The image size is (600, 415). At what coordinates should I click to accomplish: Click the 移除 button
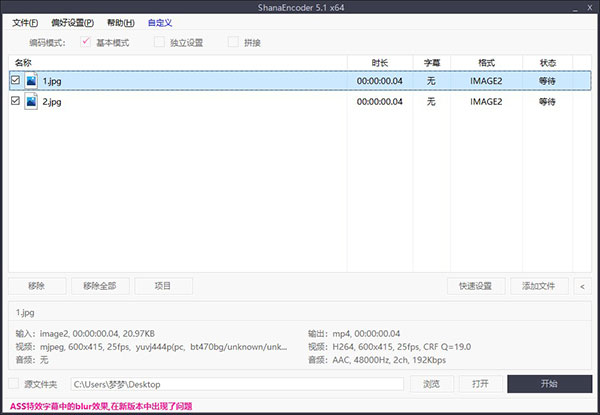point(37,286)
